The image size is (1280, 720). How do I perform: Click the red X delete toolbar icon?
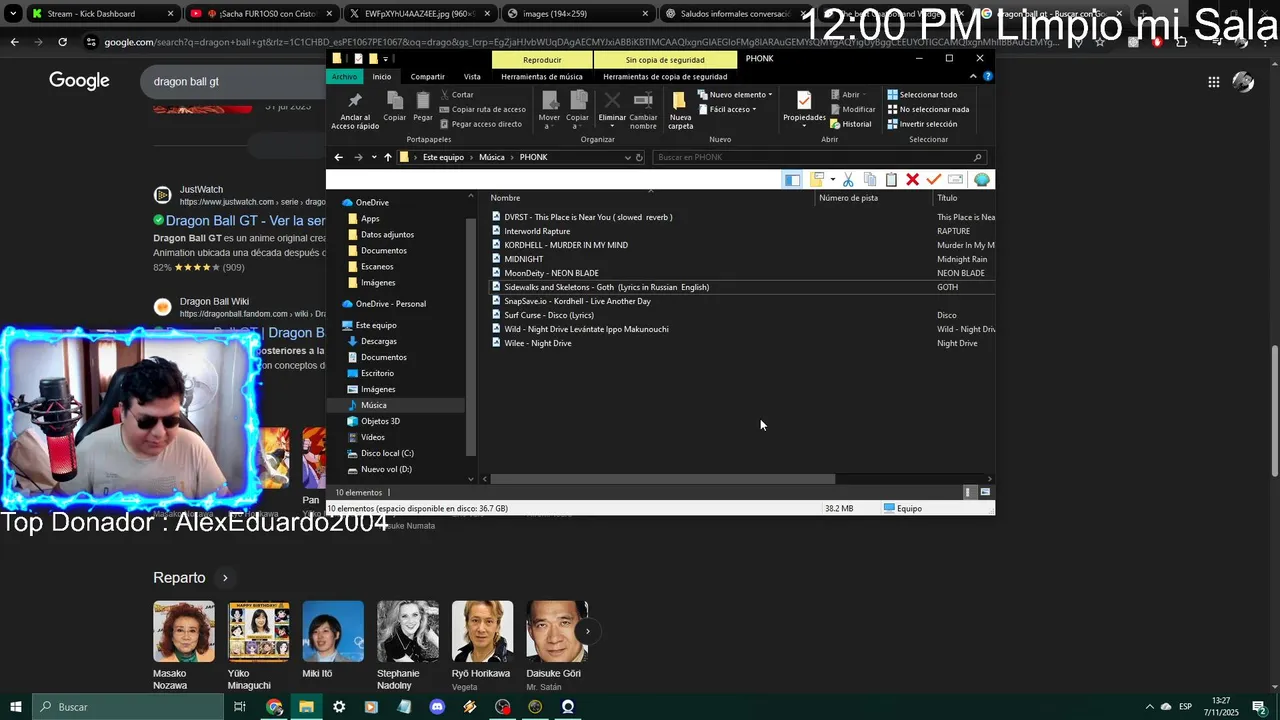coord(912,179)
